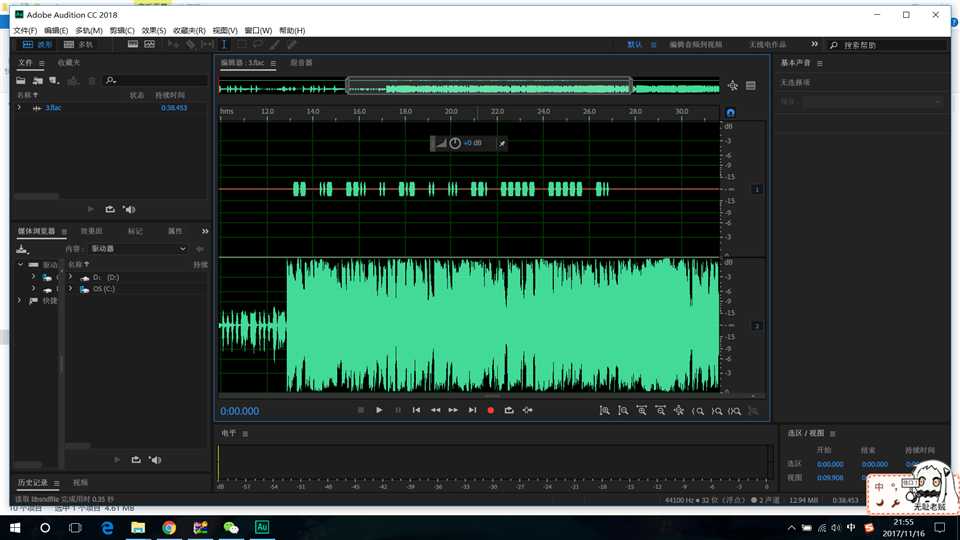Screen dimensions: 960x540
Task: Select the Marquee Selection tool
Action: pos(241,45)
